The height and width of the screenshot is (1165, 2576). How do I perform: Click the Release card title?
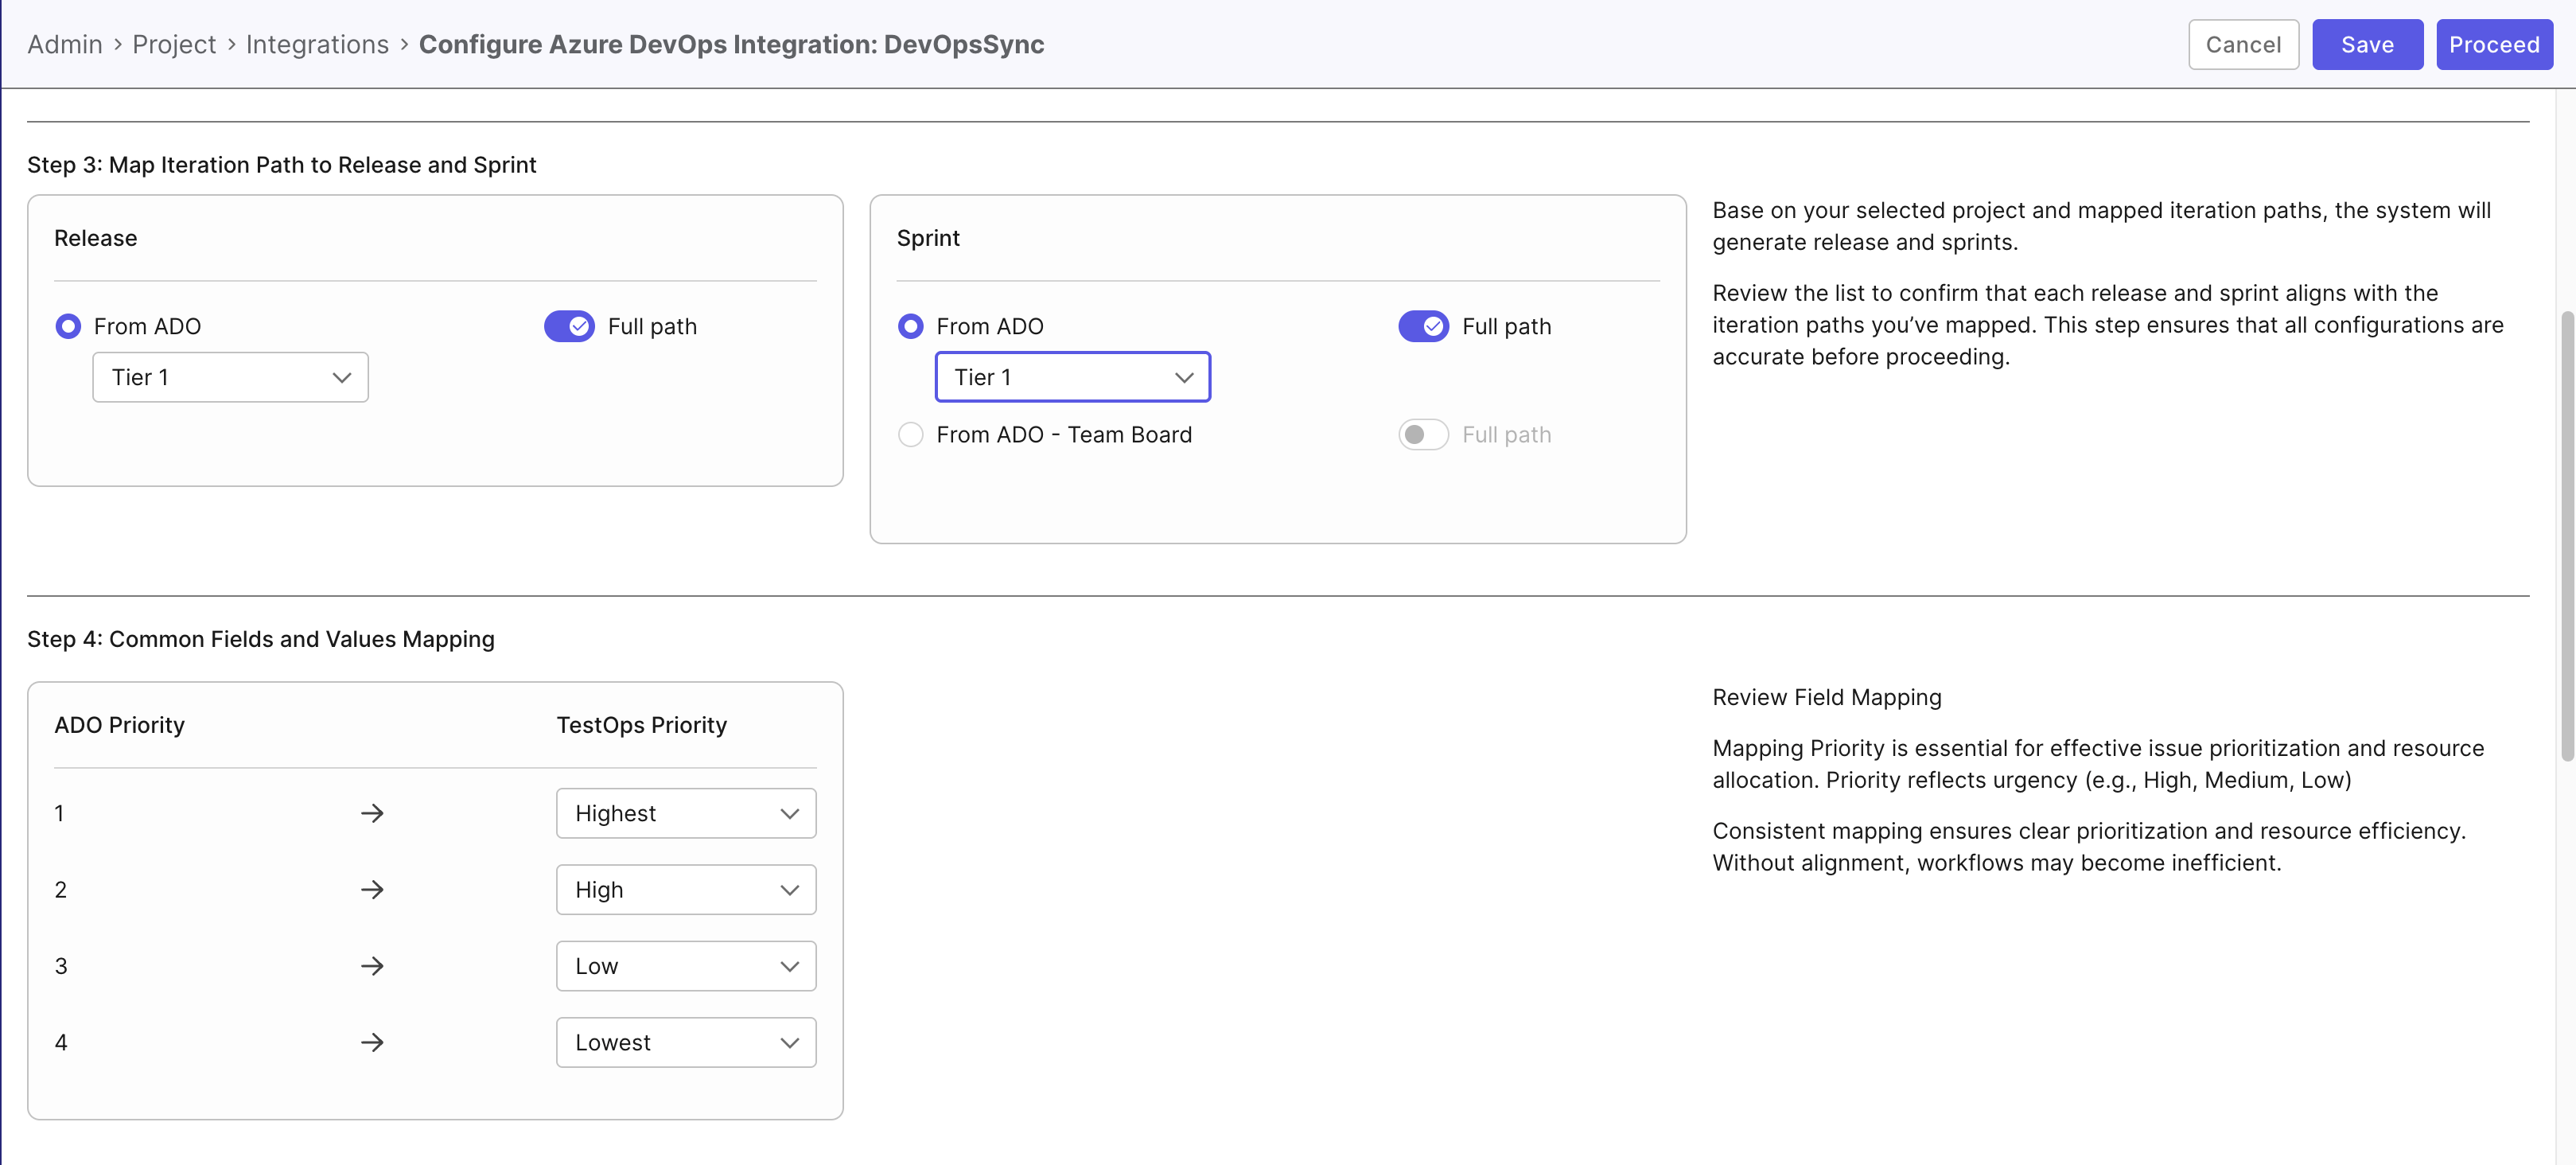95,239
